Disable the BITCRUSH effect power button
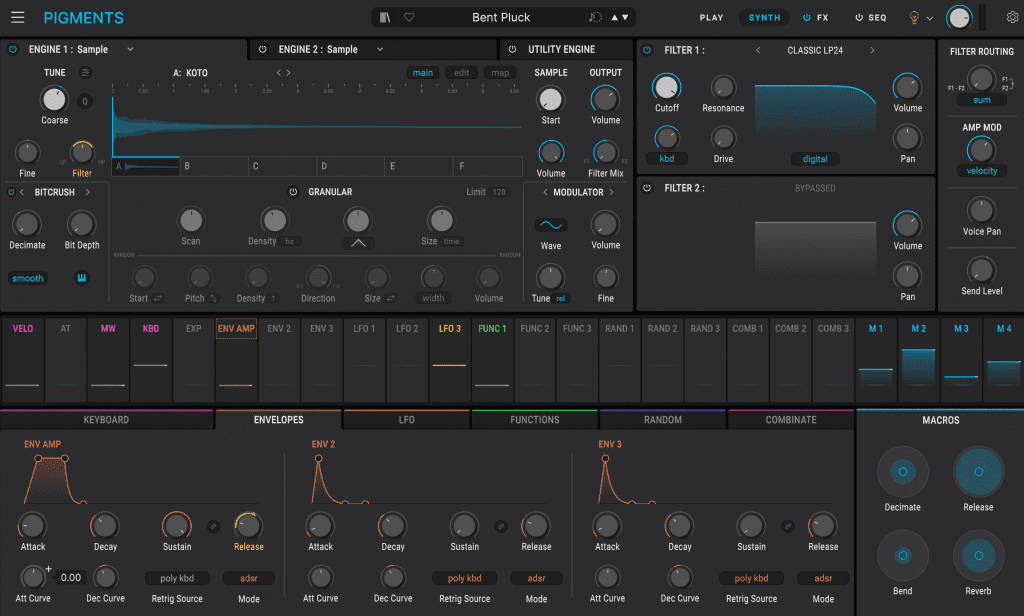Image resolution: width=1024 pixels, height=616 pixels. 10,192
